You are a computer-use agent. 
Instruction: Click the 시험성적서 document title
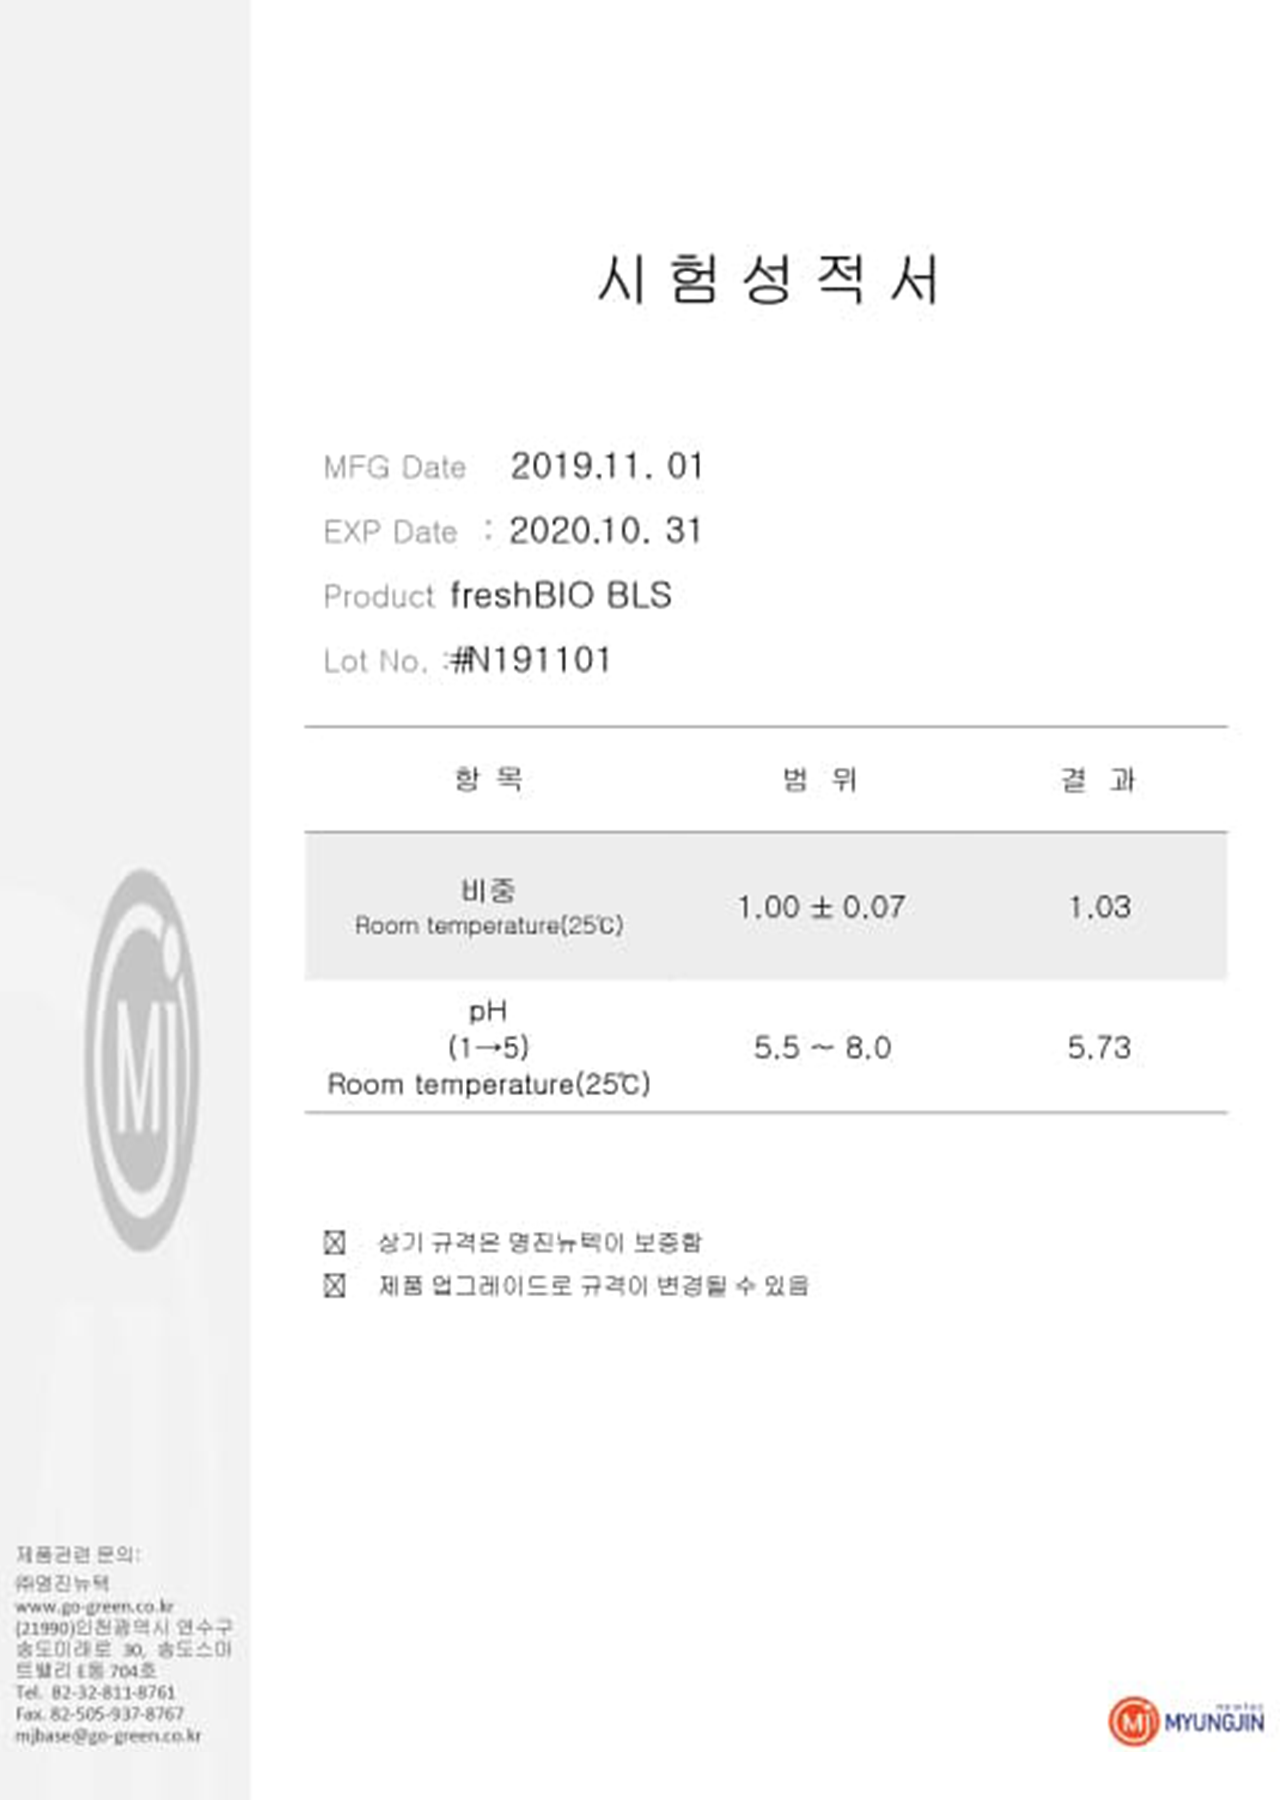tap(768, 279)
